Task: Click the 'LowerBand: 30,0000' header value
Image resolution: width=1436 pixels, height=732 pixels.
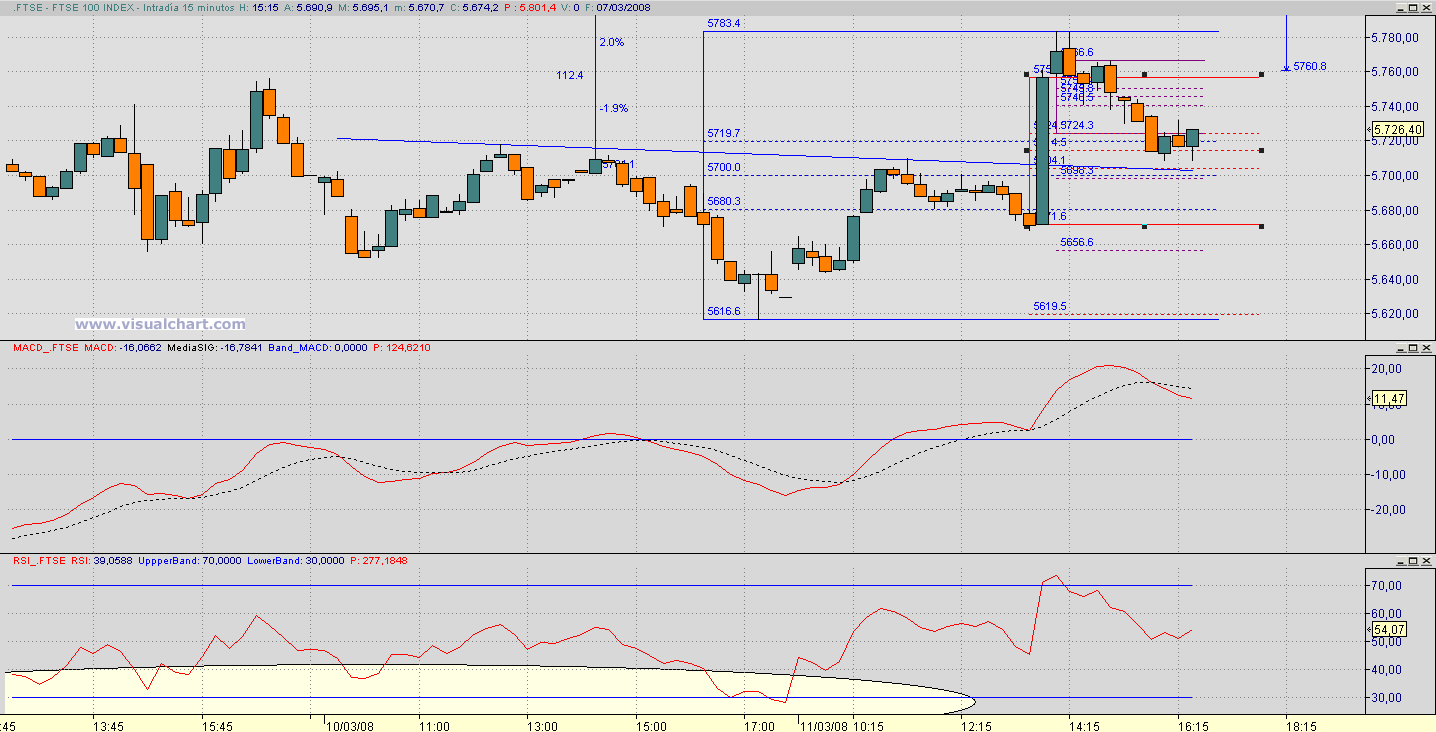Action: click(298, 561)
